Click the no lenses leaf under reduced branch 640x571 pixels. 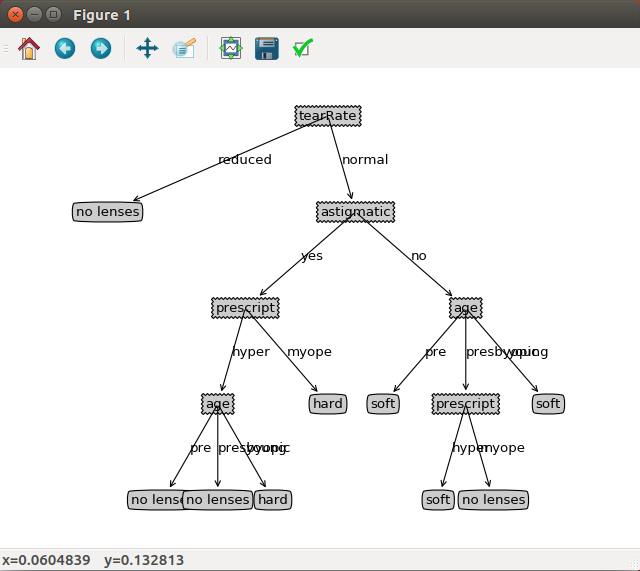(x=108, y=212)
